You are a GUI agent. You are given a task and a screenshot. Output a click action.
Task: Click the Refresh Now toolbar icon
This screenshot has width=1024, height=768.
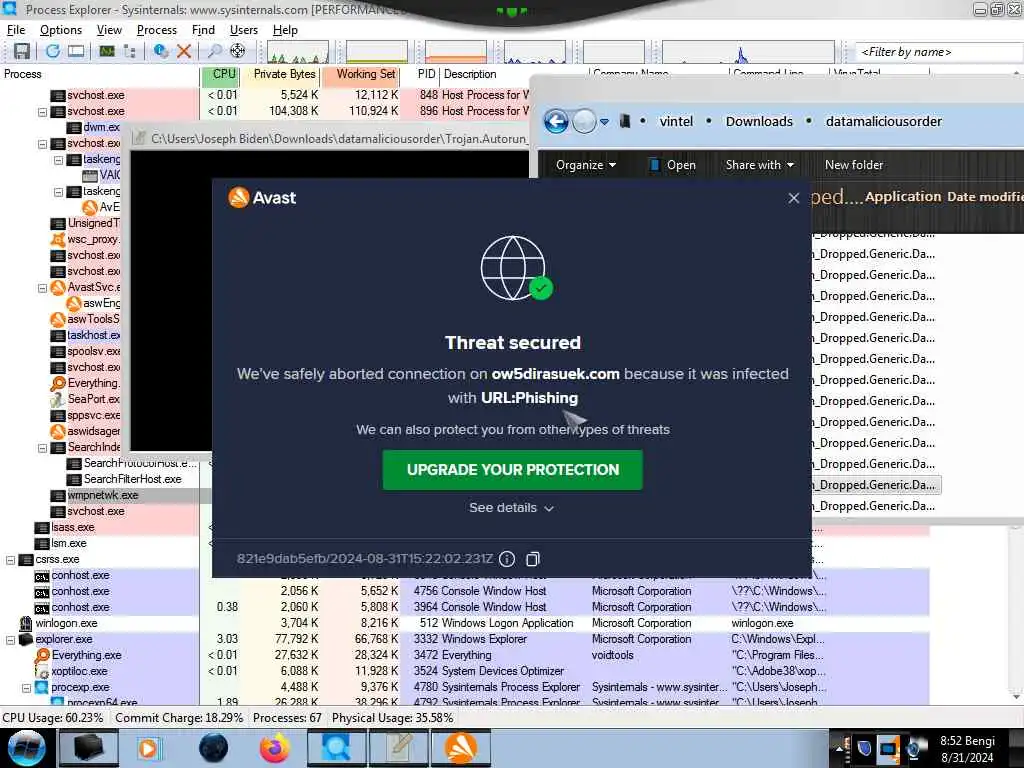pos(52,51)
